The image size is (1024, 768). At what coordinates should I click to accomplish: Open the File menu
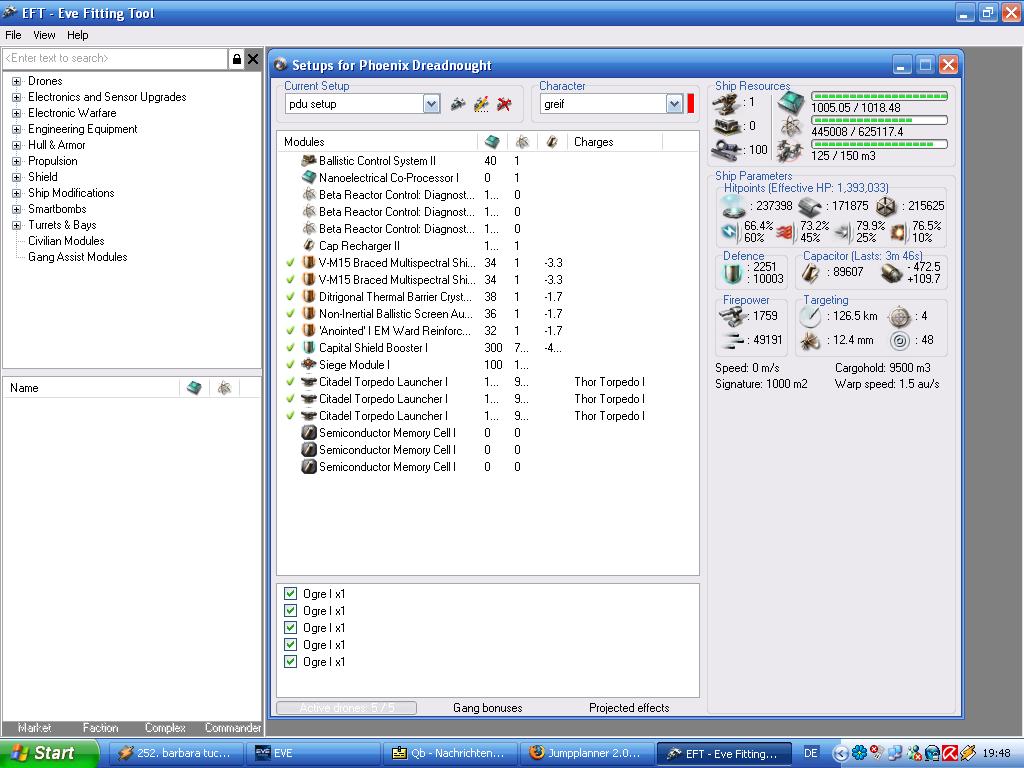pos(13,35)
